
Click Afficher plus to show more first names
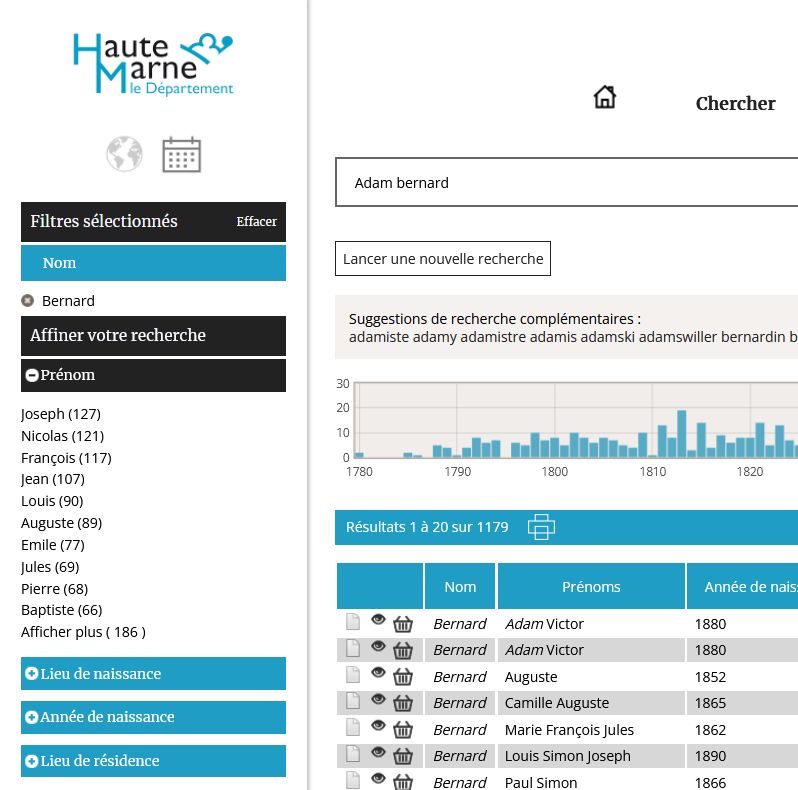(x=83, y=632)
